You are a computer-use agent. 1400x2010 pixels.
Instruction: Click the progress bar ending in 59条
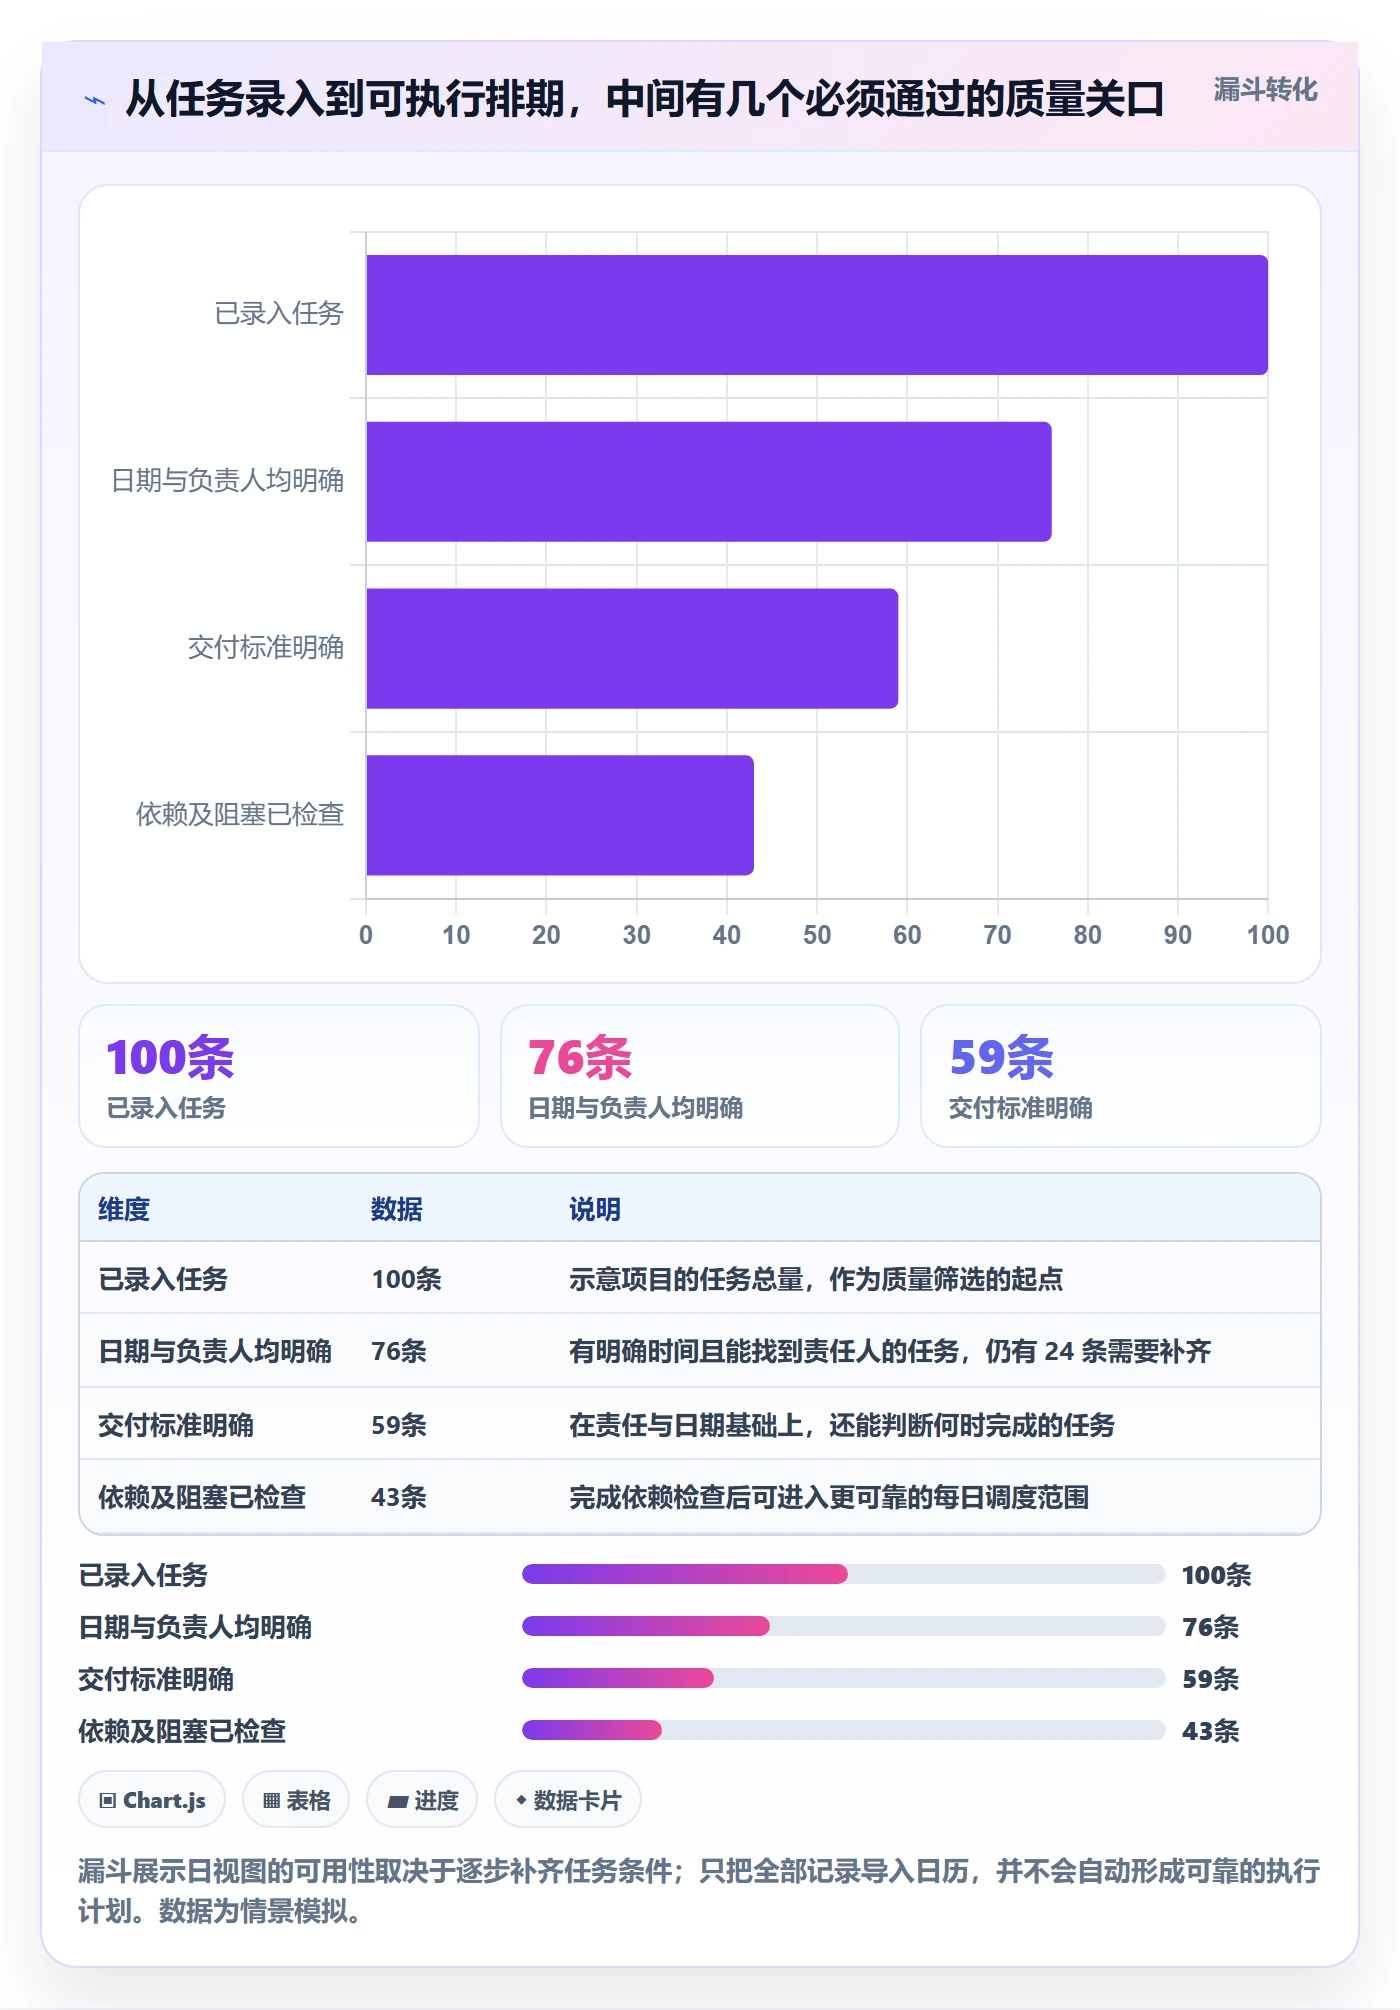[x=843, y=1678]
